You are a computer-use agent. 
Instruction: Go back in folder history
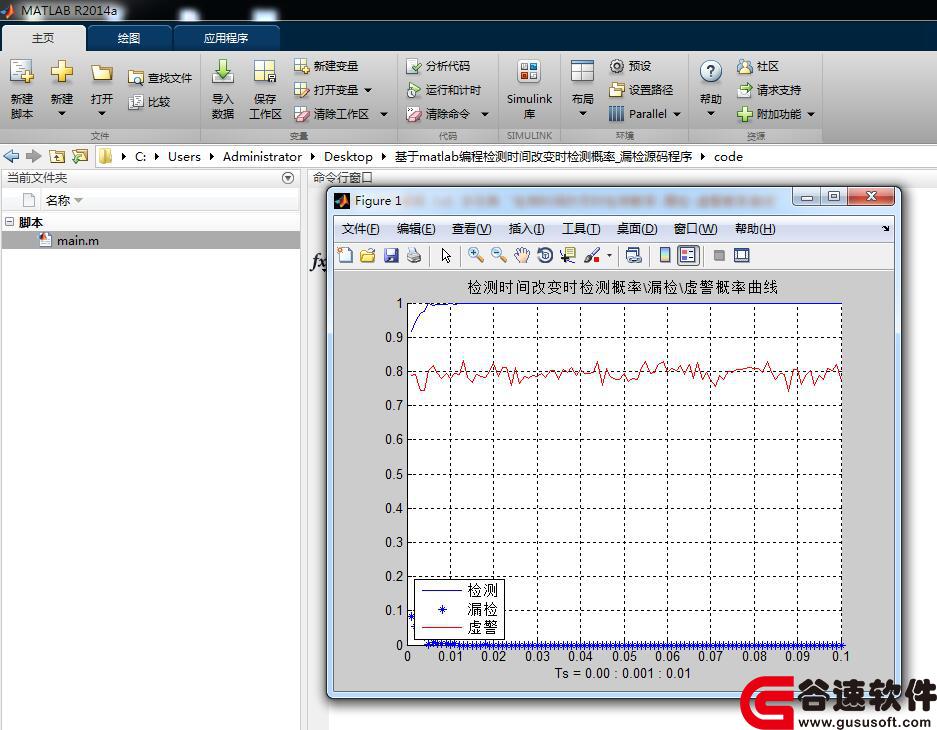click(11, 157)
